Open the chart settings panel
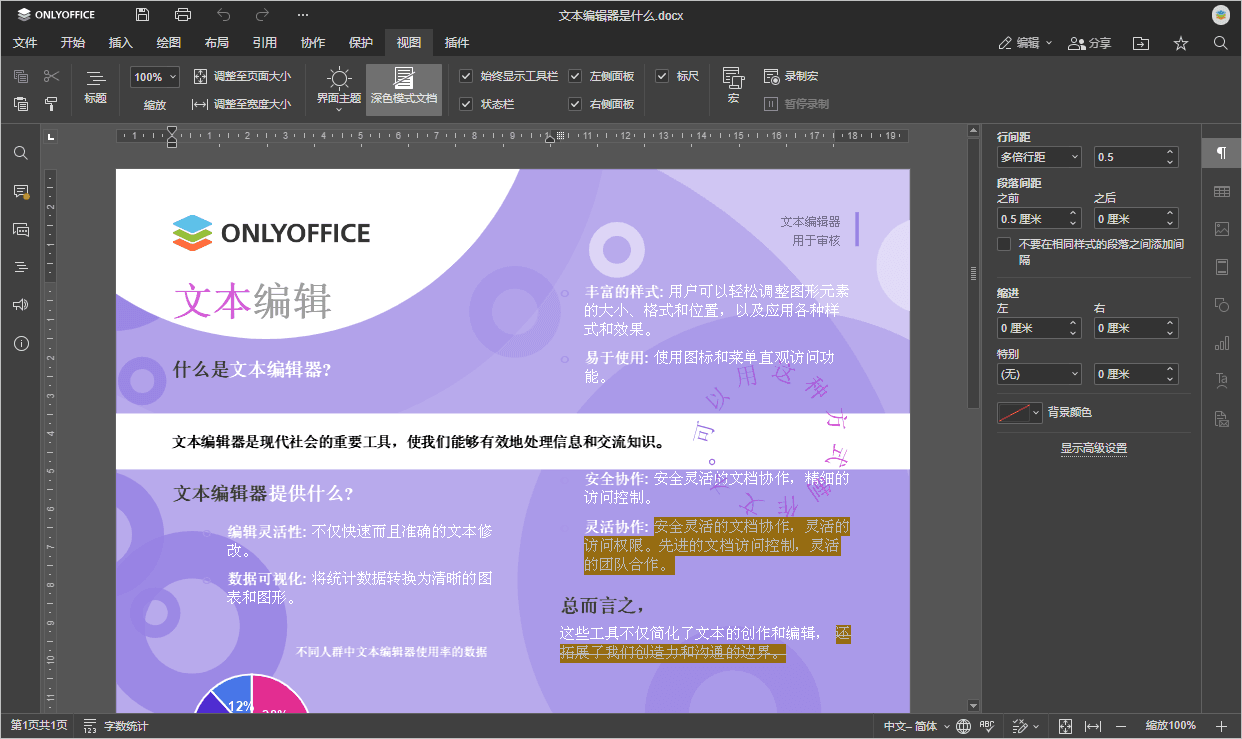The width and height of the screenshot is (1242, 739). click(1221, 343)
